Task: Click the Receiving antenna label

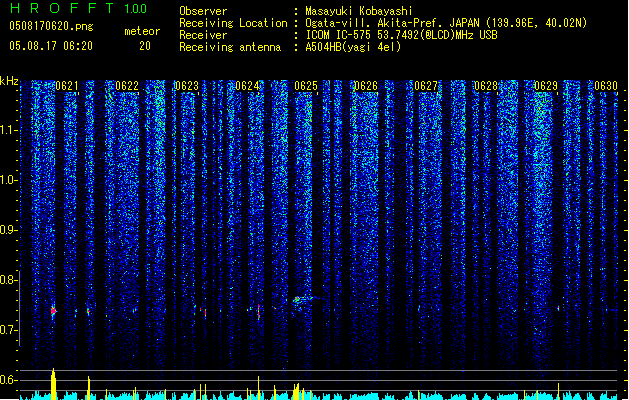Action: [230, 47]
